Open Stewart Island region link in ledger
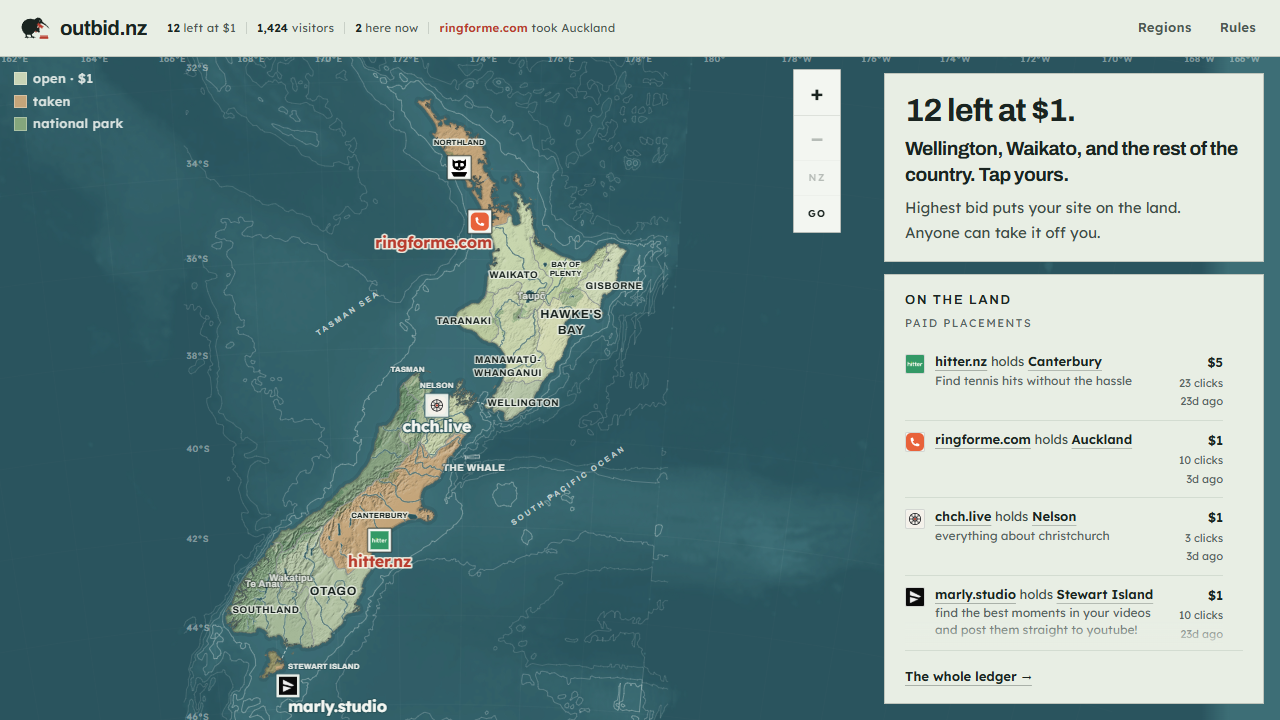Viewport: 1280px width, 720px height. (x=1105, y=594)
